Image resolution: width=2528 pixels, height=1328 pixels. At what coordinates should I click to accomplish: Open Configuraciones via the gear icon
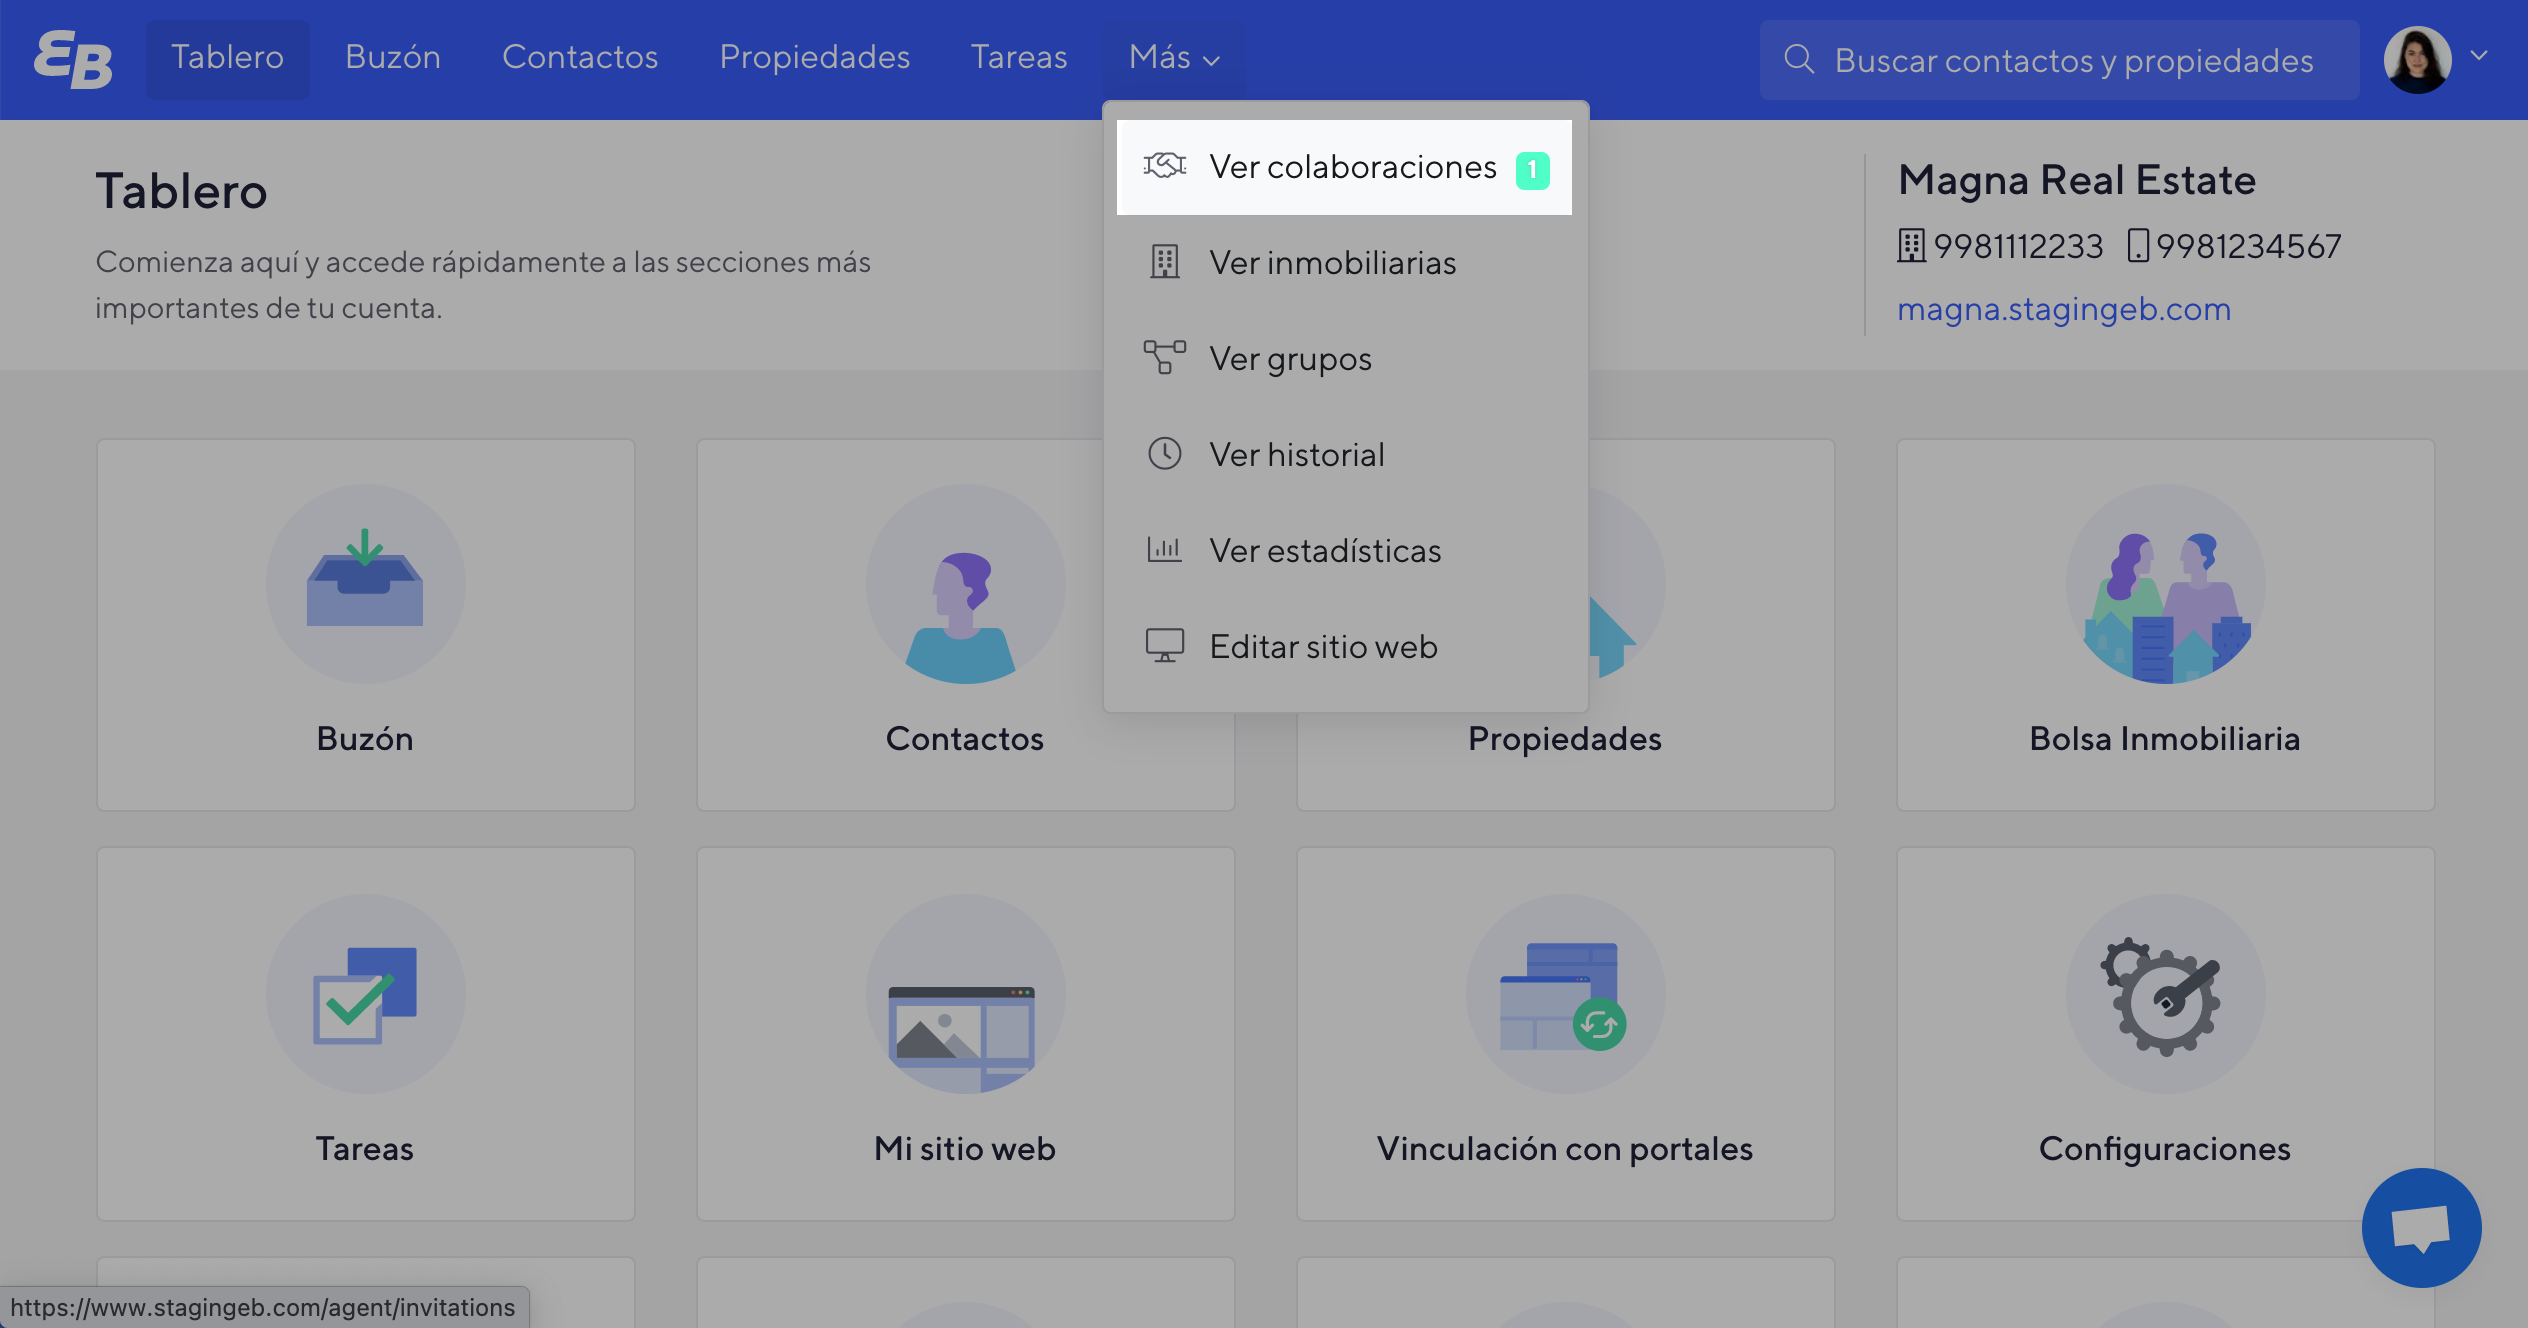[x=2164, y=995]
